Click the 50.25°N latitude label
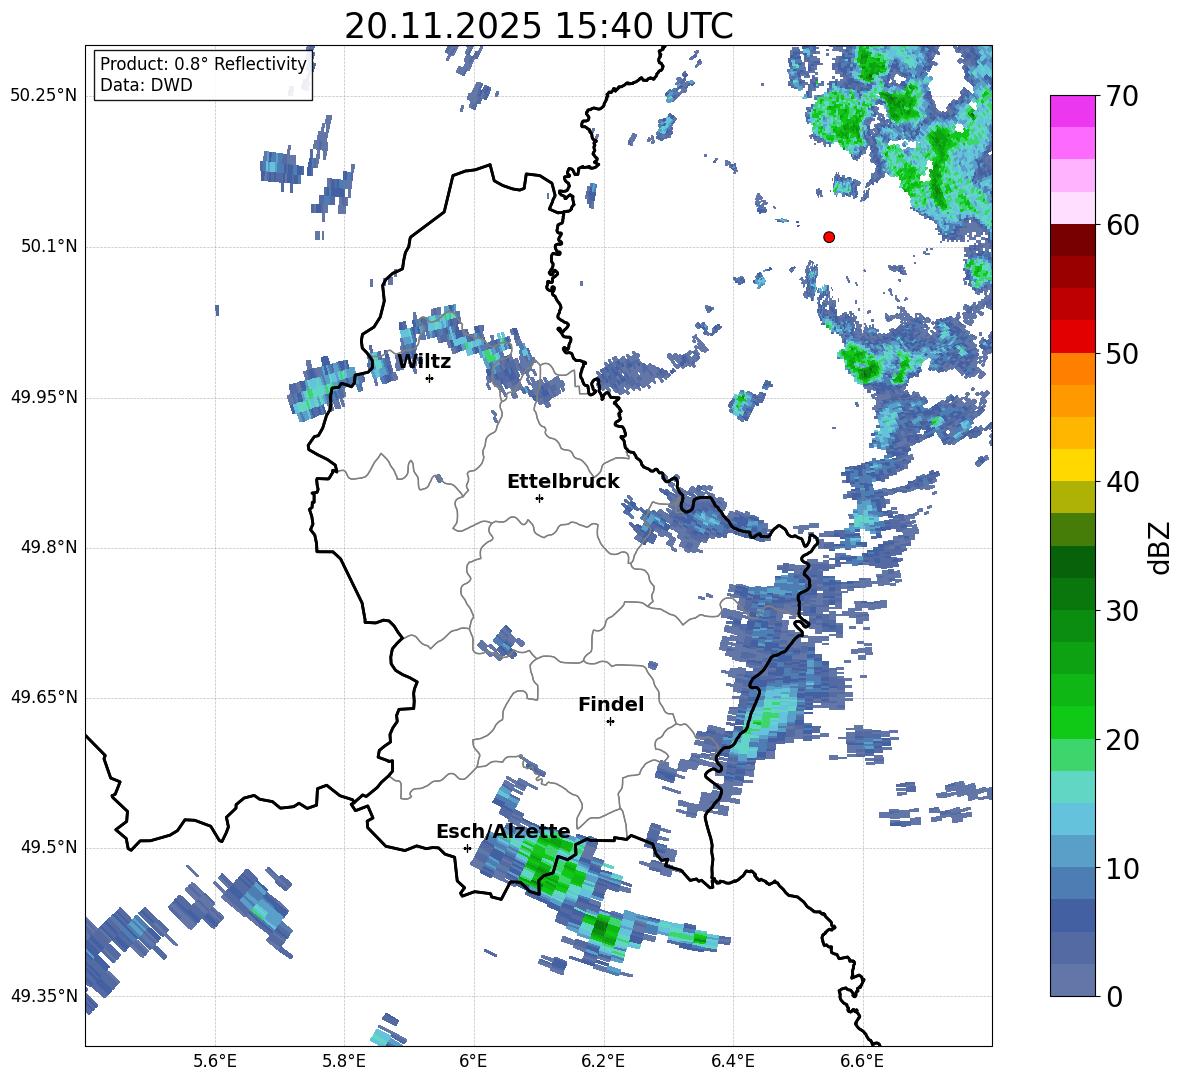 43,96
